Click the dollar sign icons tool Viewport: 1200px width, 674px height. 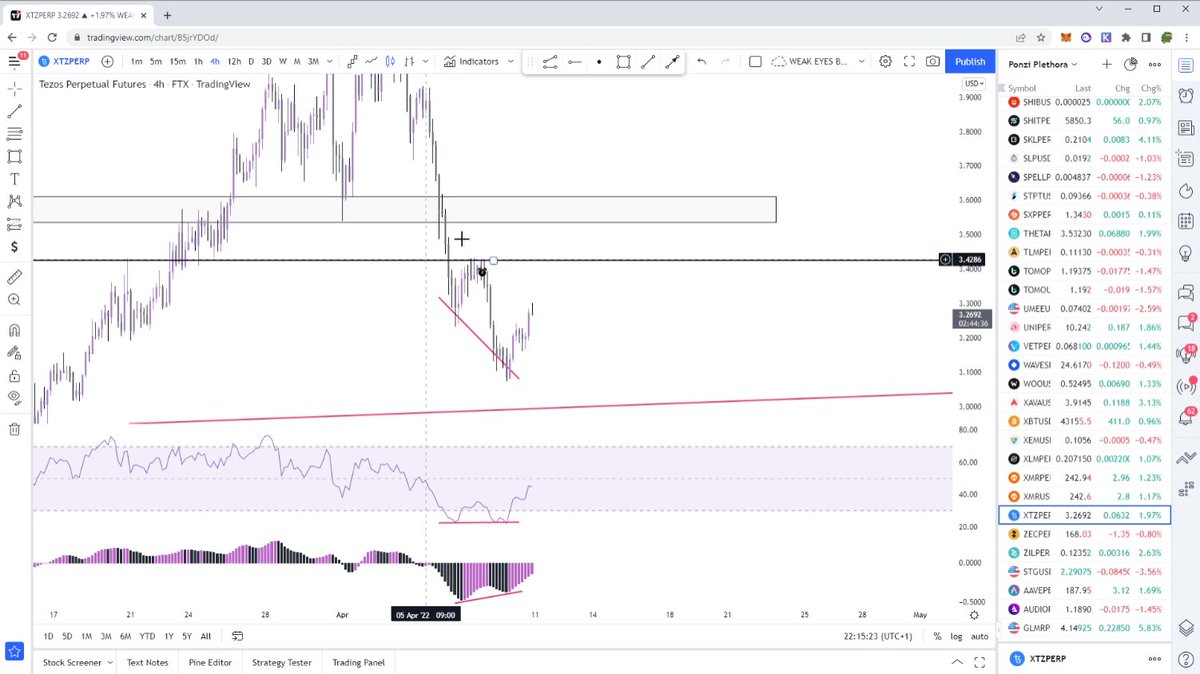point(14,247)
